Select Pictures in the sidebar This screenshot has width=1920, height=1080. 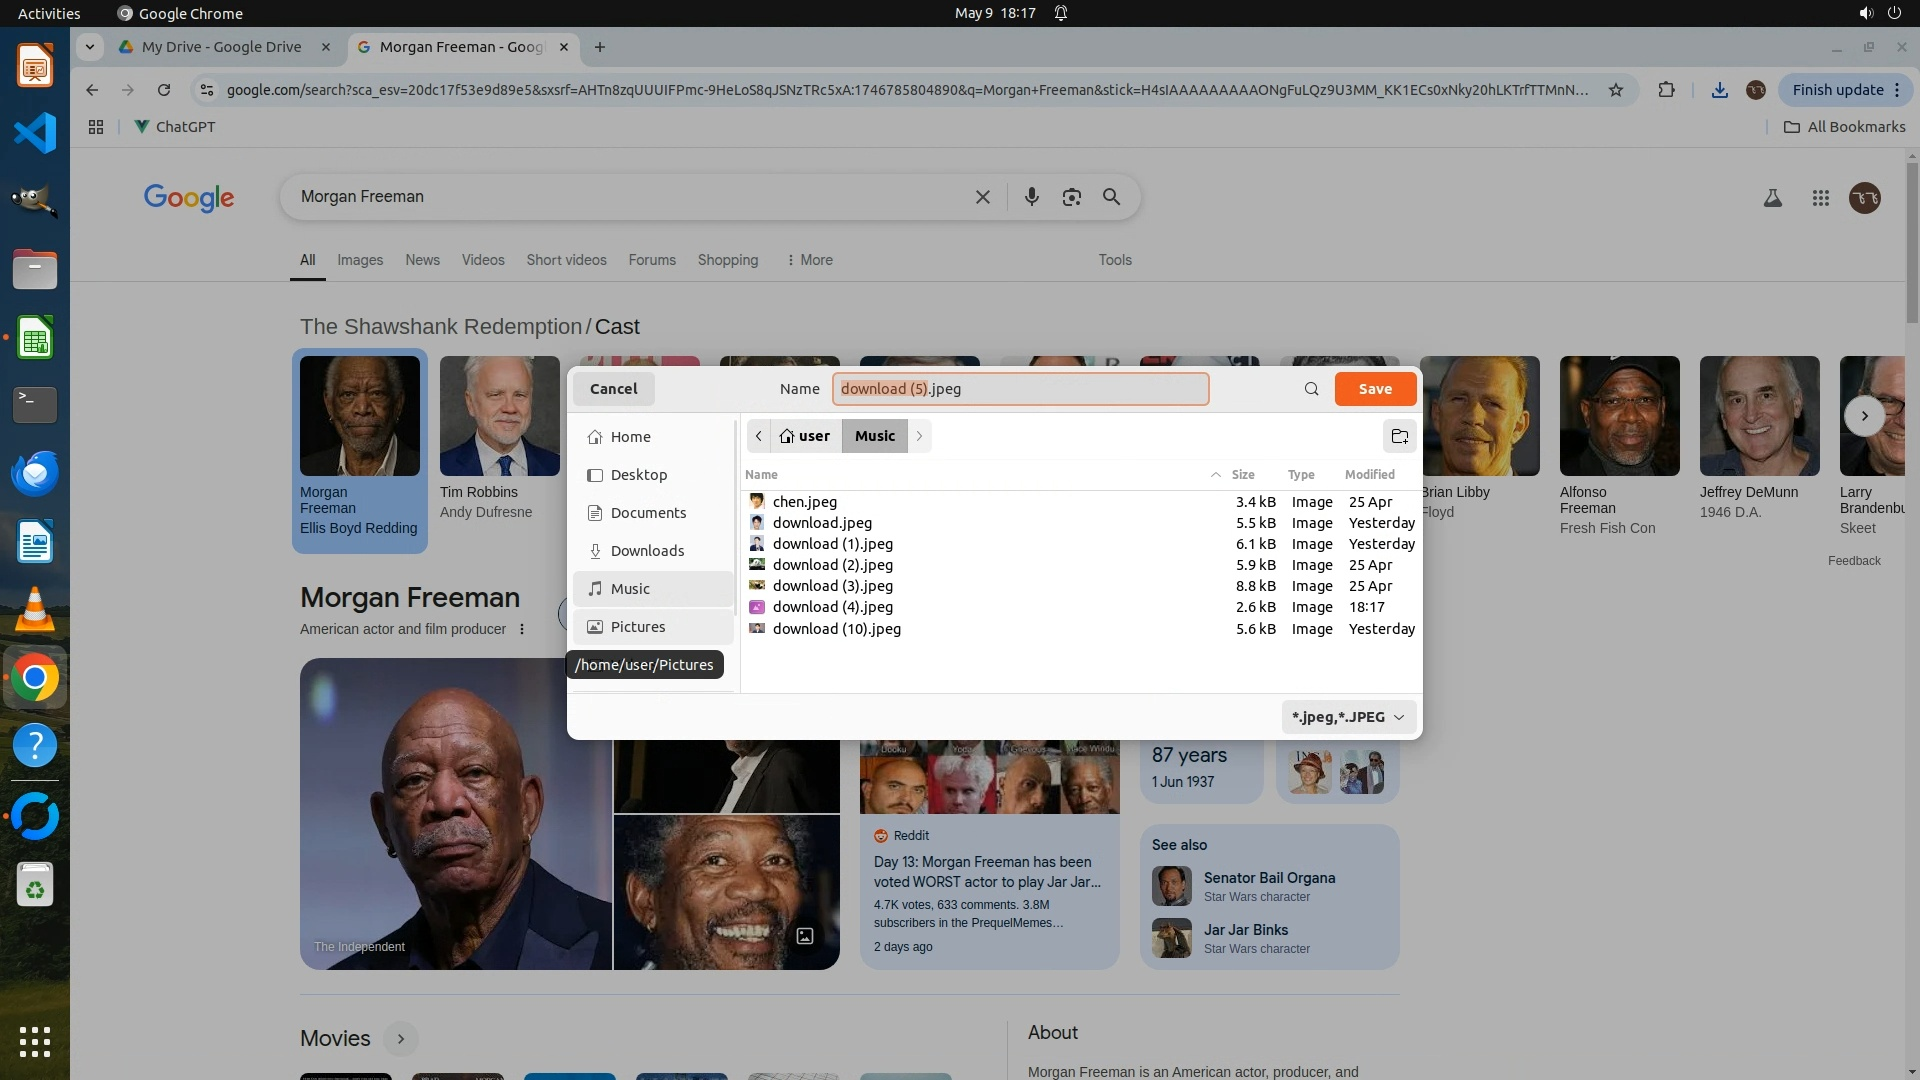pyautogui.click(x=637, y=627)
